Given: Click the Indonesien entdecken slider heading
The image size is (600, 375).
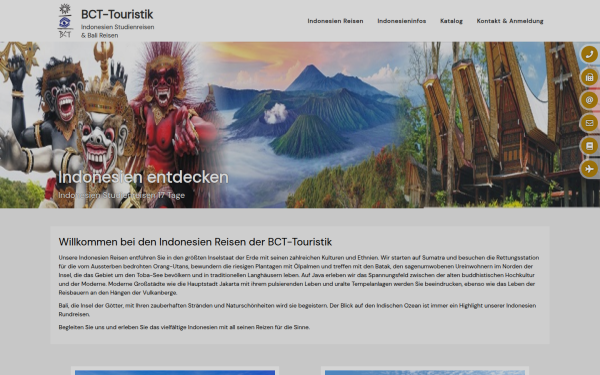Looking at the screenshot, I should [x=143, y=177].
